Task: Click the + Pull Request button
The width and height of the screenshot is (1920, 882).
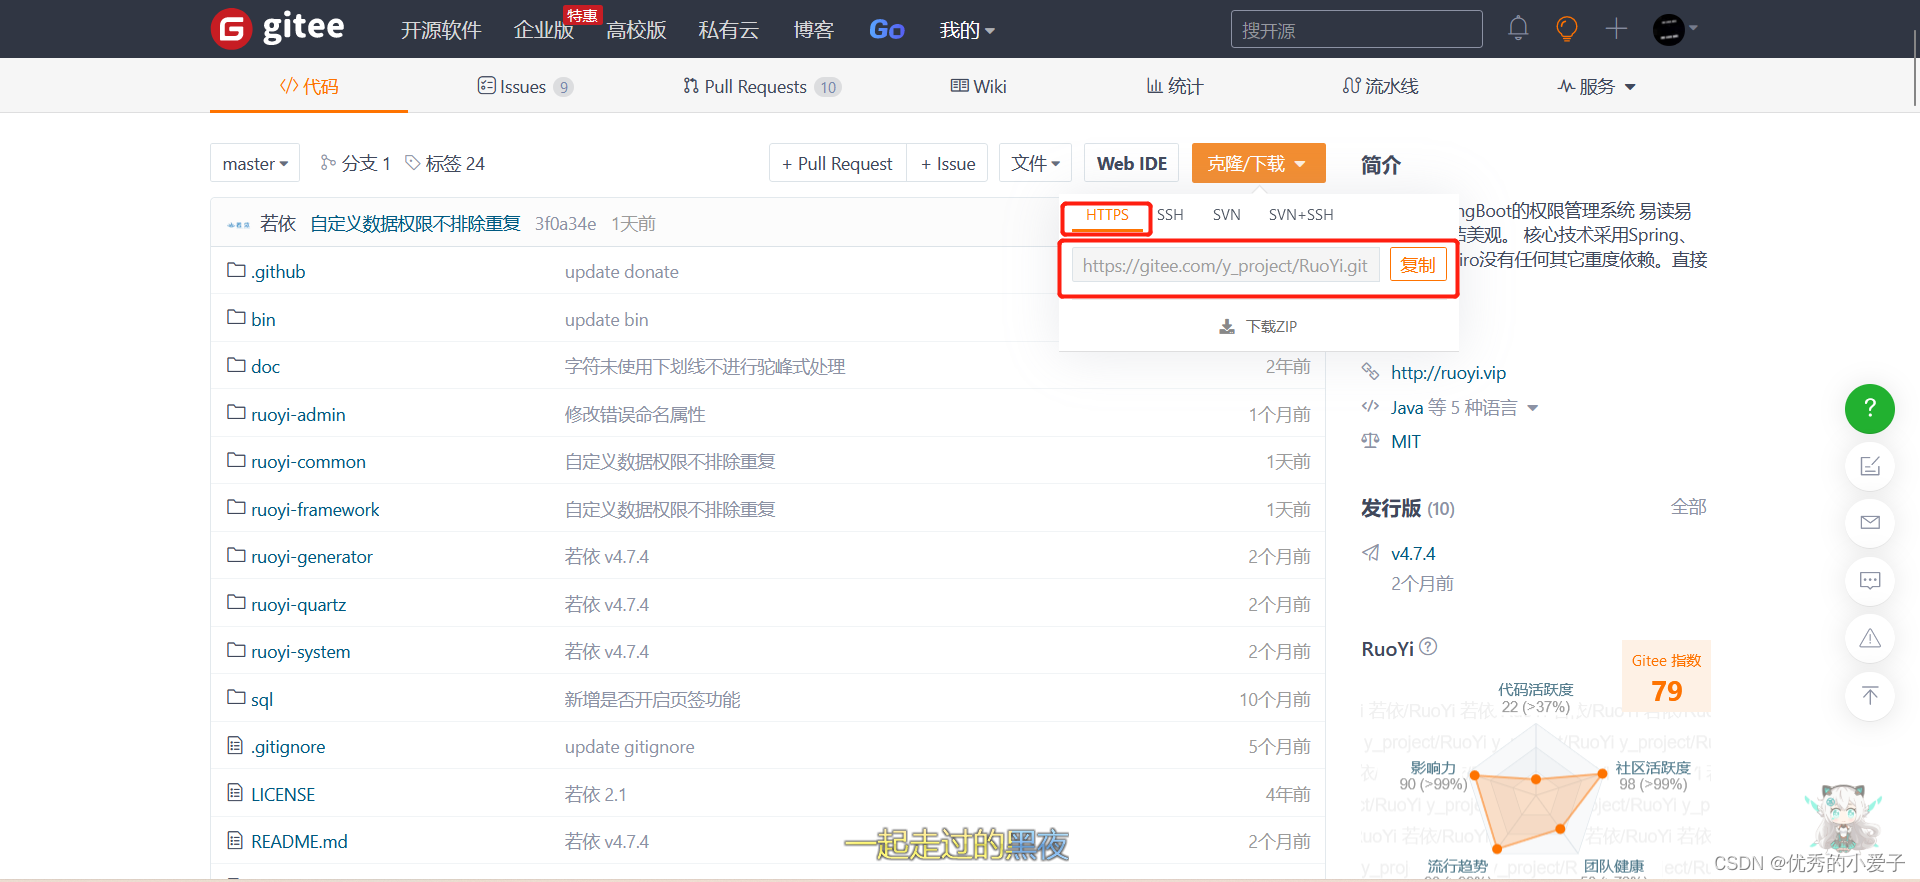Action: click(x=837, y=163)
